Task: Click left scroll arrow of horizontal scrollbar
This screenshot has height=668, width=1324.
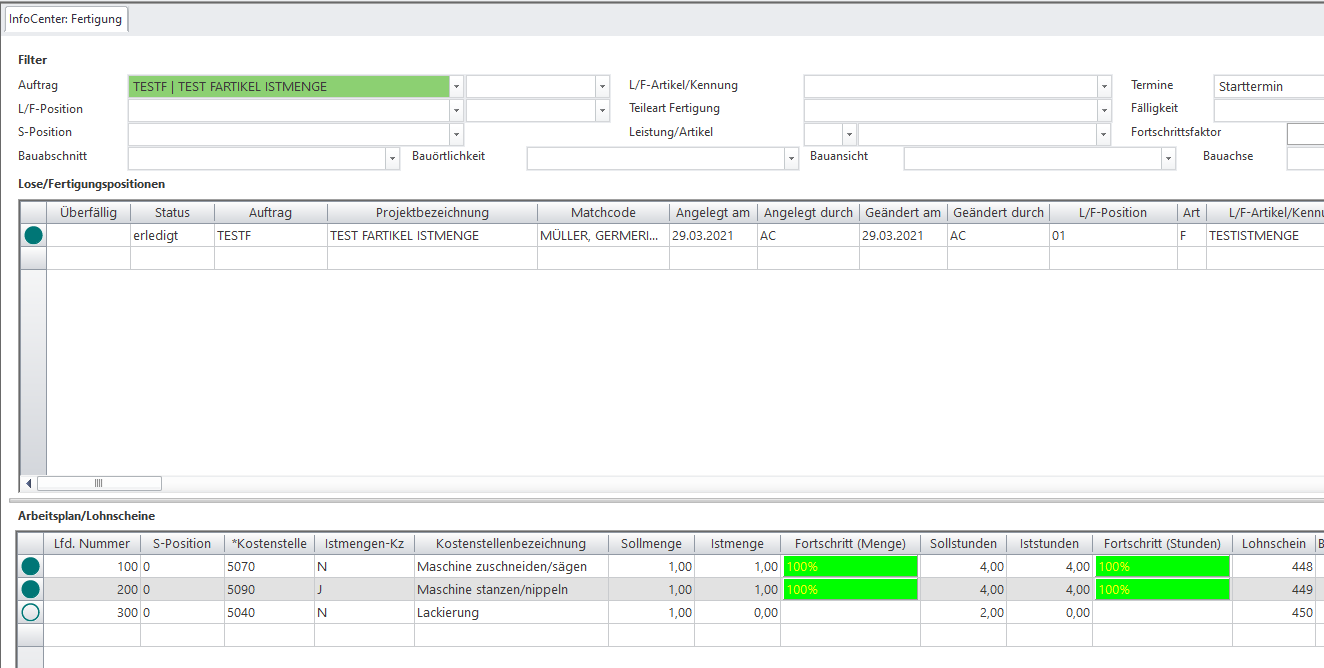Action: click(x=28, y=483)
